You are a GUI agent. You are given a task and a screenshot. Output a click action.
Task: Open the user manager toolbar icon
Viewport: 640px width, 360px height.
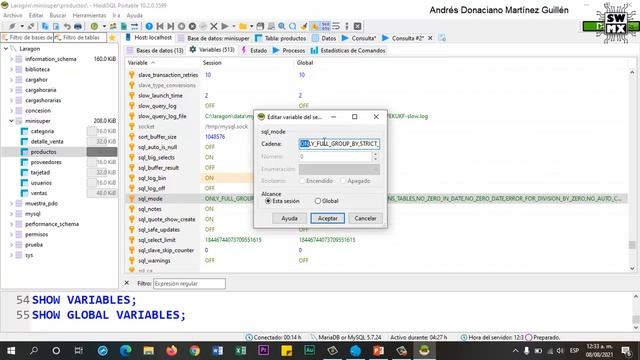[x=113, y=26]
